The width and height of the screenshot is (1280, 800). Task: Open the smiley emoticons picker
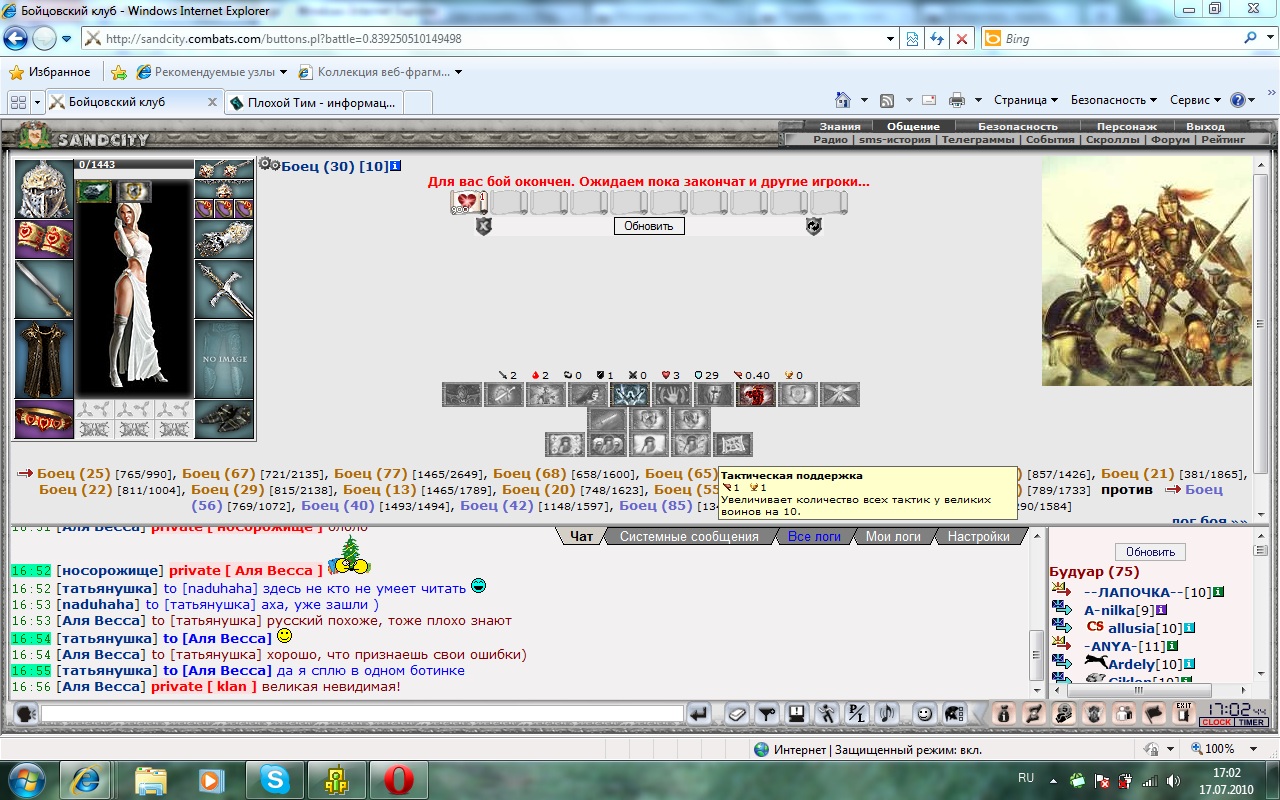tap(925, 713)
